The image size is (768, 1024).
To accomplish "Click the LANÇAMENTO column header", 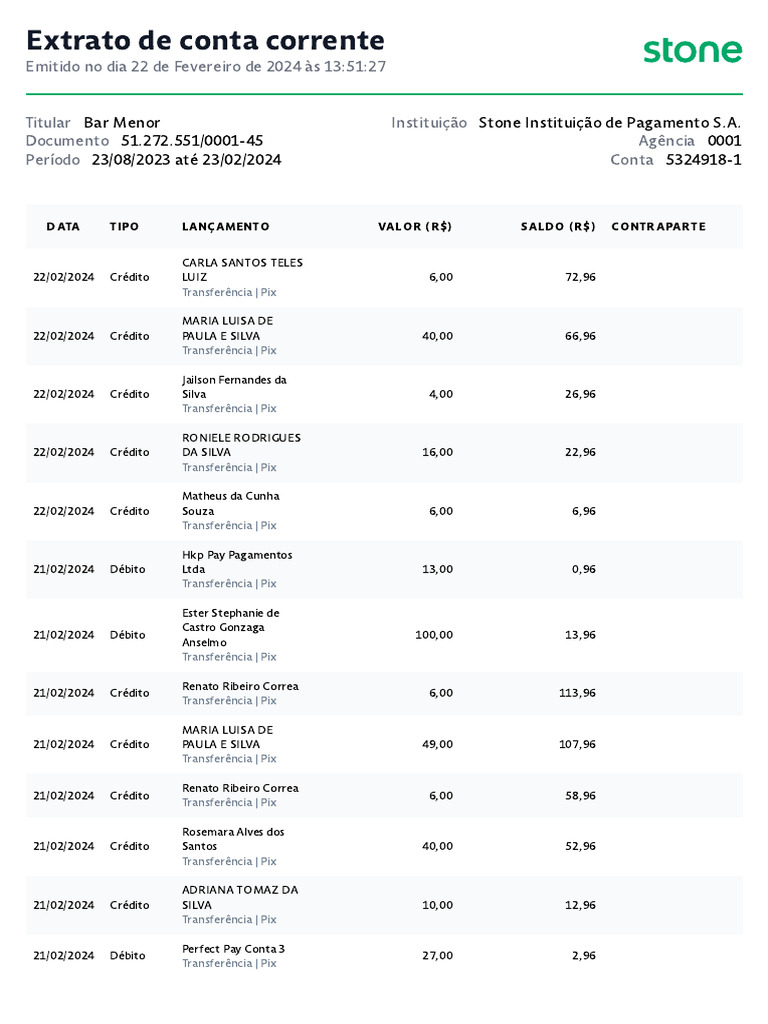I will pyautogui.click(x=225, y=227).
